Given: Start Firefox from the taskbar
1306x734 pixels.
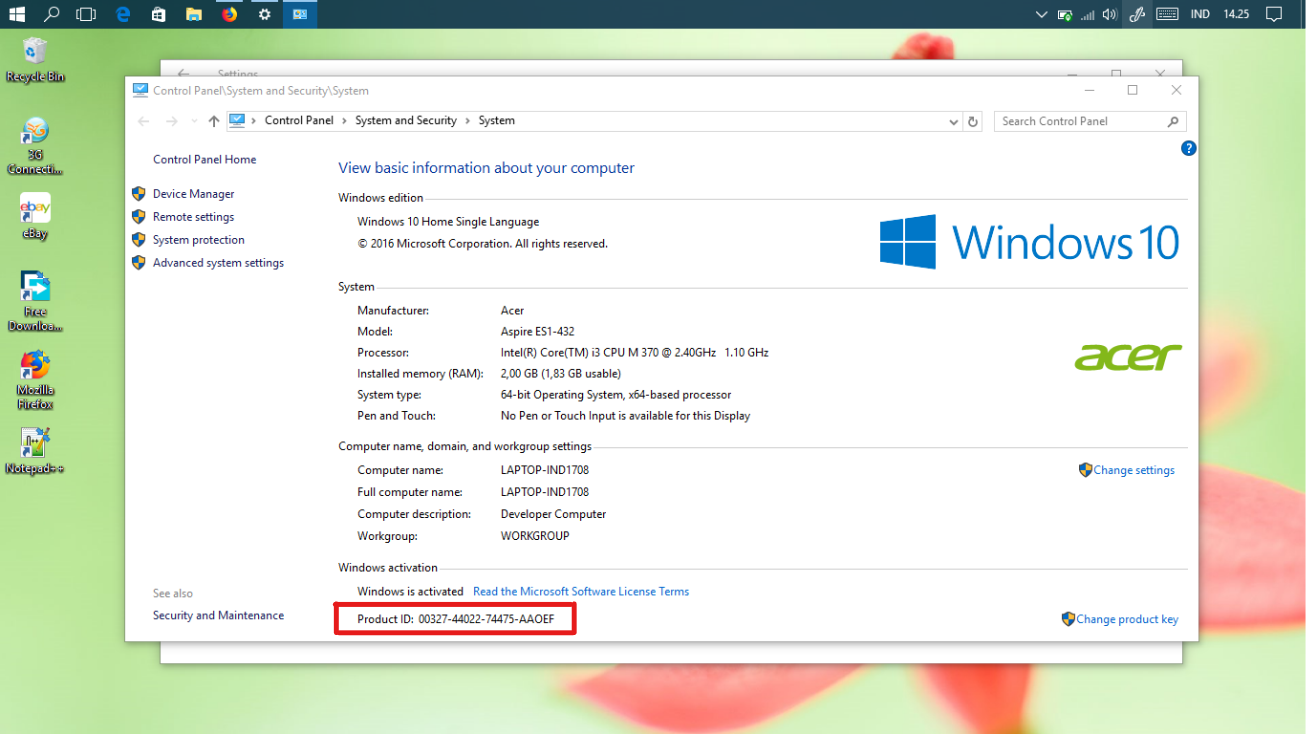Looking at the screenshot, I should click(x=229, y=14).
